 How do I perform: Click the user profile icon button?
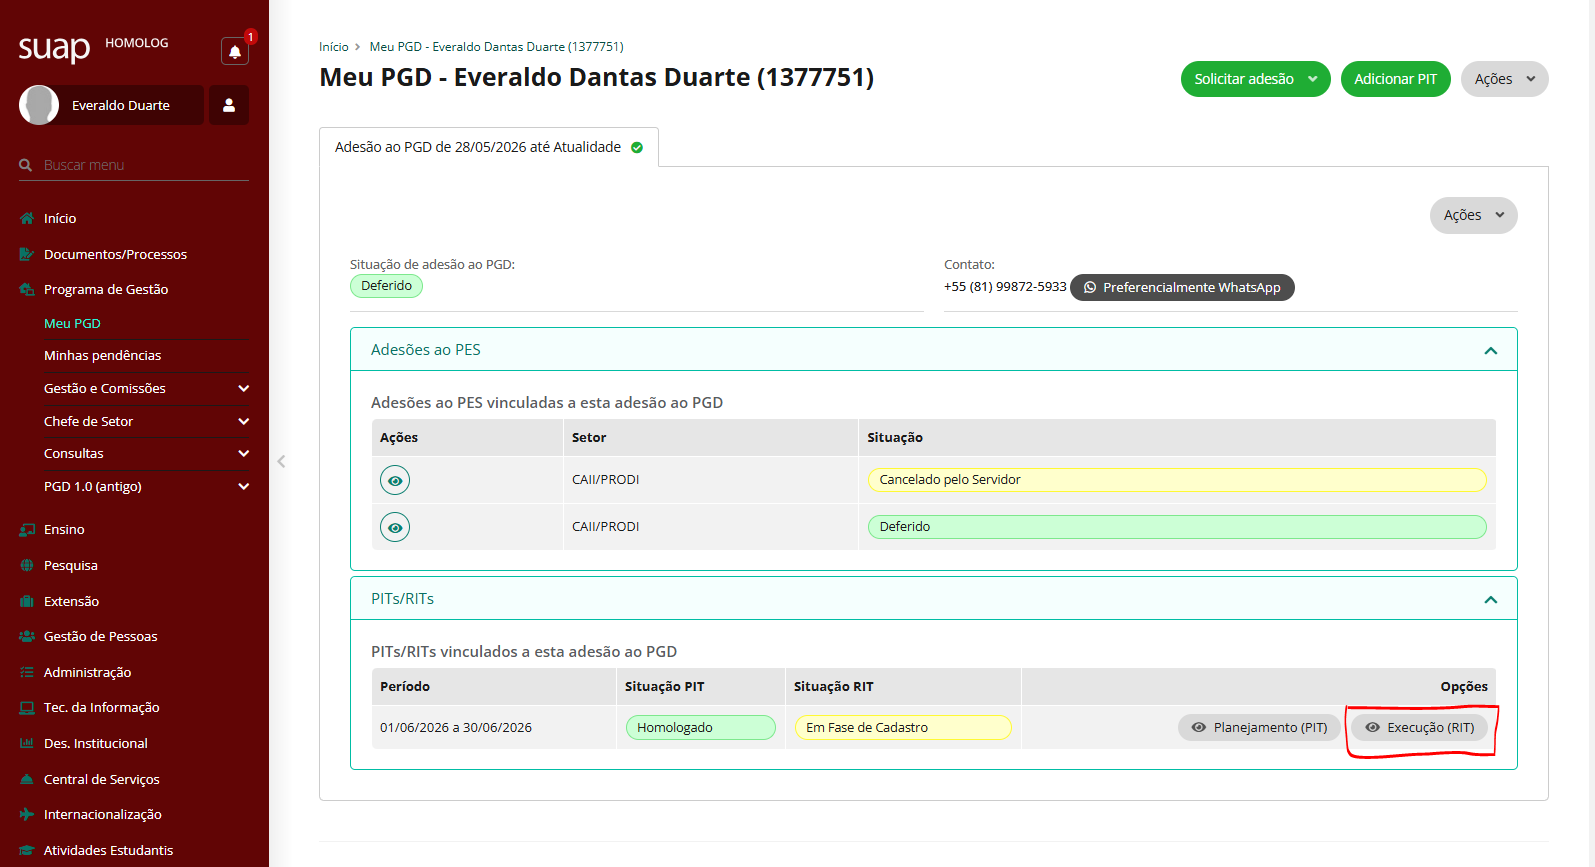(229, 105)
